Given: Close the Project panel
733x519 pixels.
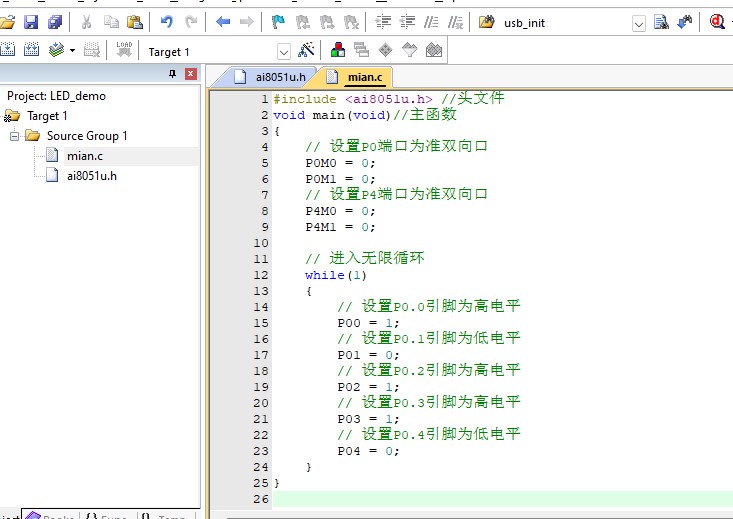Looking at the screenshot, I should (190, 74).
